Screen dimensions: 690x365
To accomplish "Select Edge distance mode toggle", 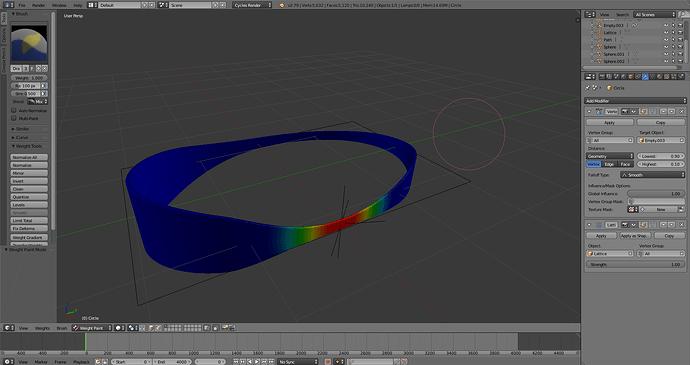I will click(609, 164).
